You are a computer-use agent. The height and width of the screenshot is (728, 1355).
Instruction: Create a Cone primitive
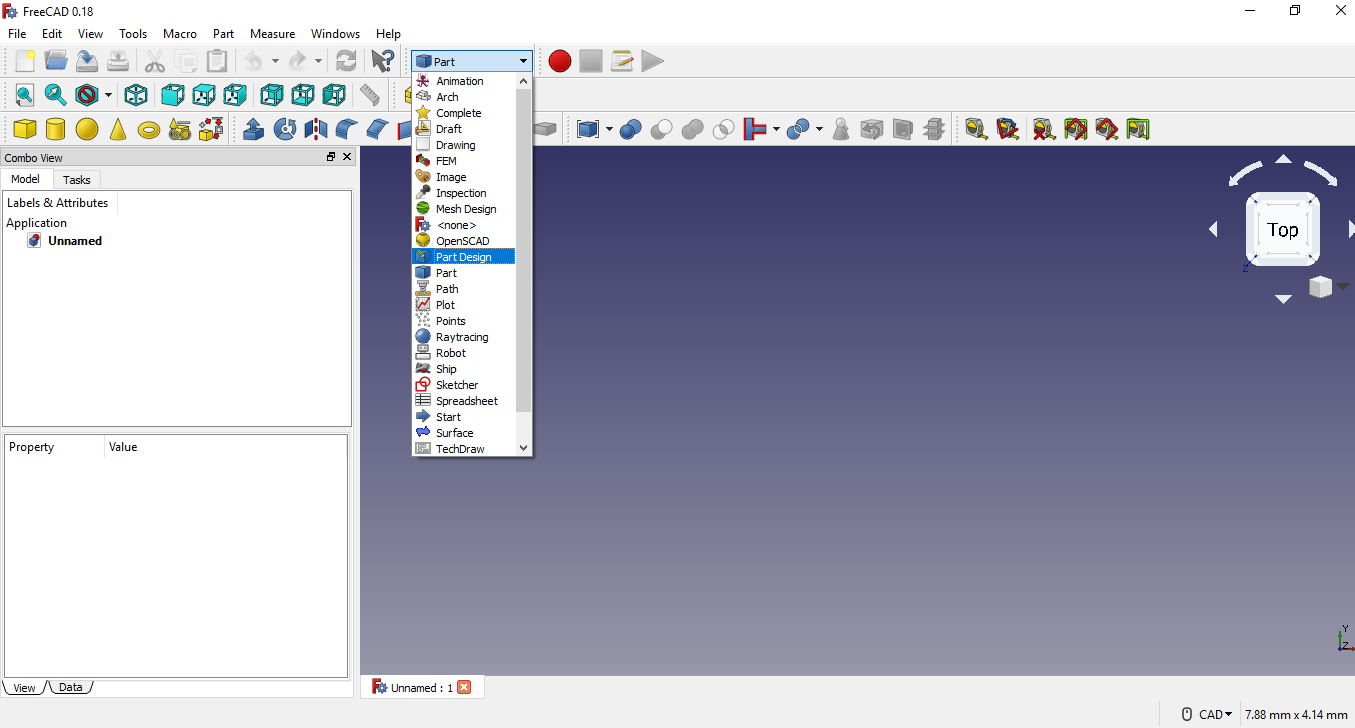coord(118,129)
